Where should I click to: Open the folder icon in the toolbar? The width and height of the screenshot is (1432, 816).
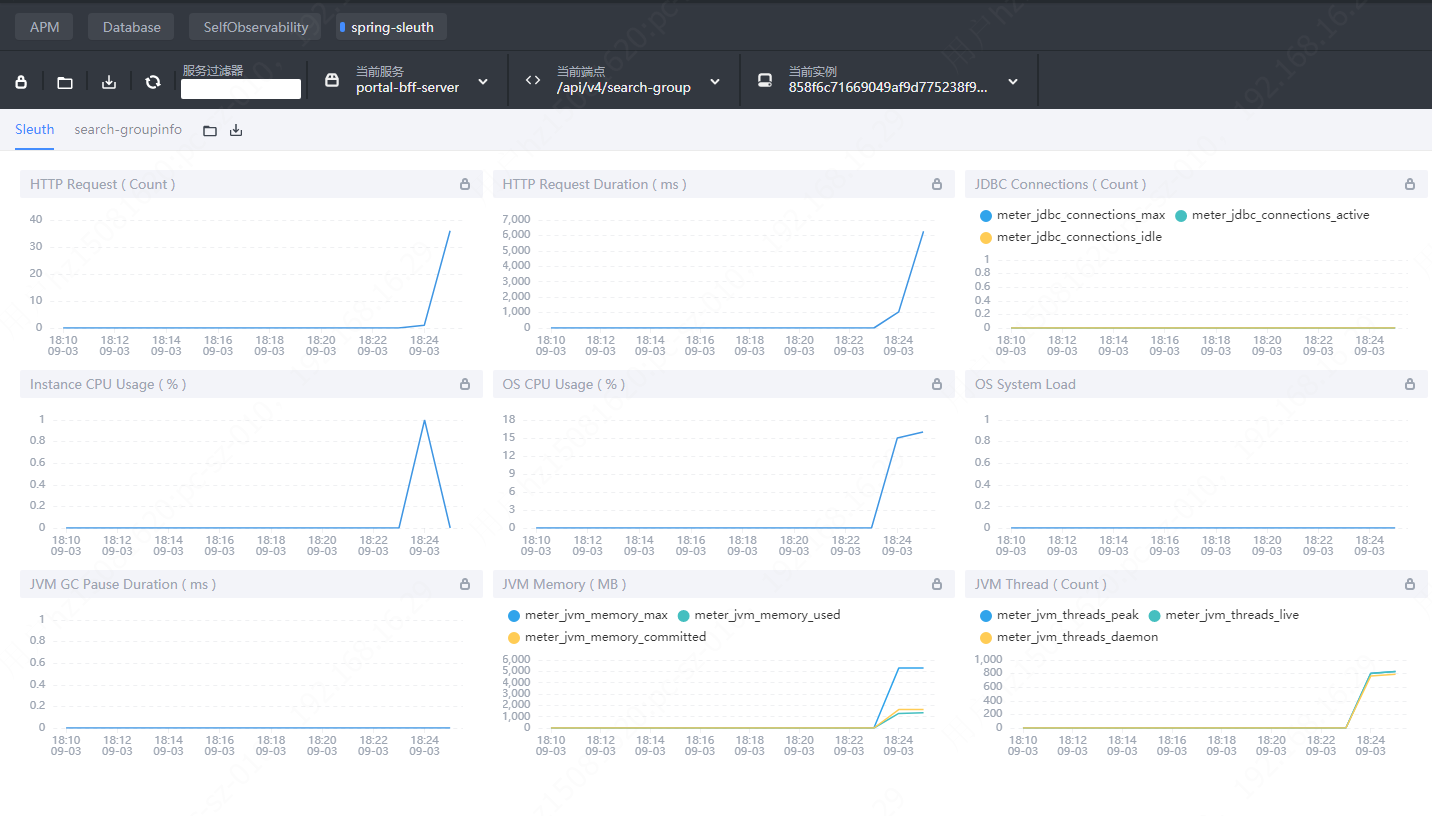64,80
